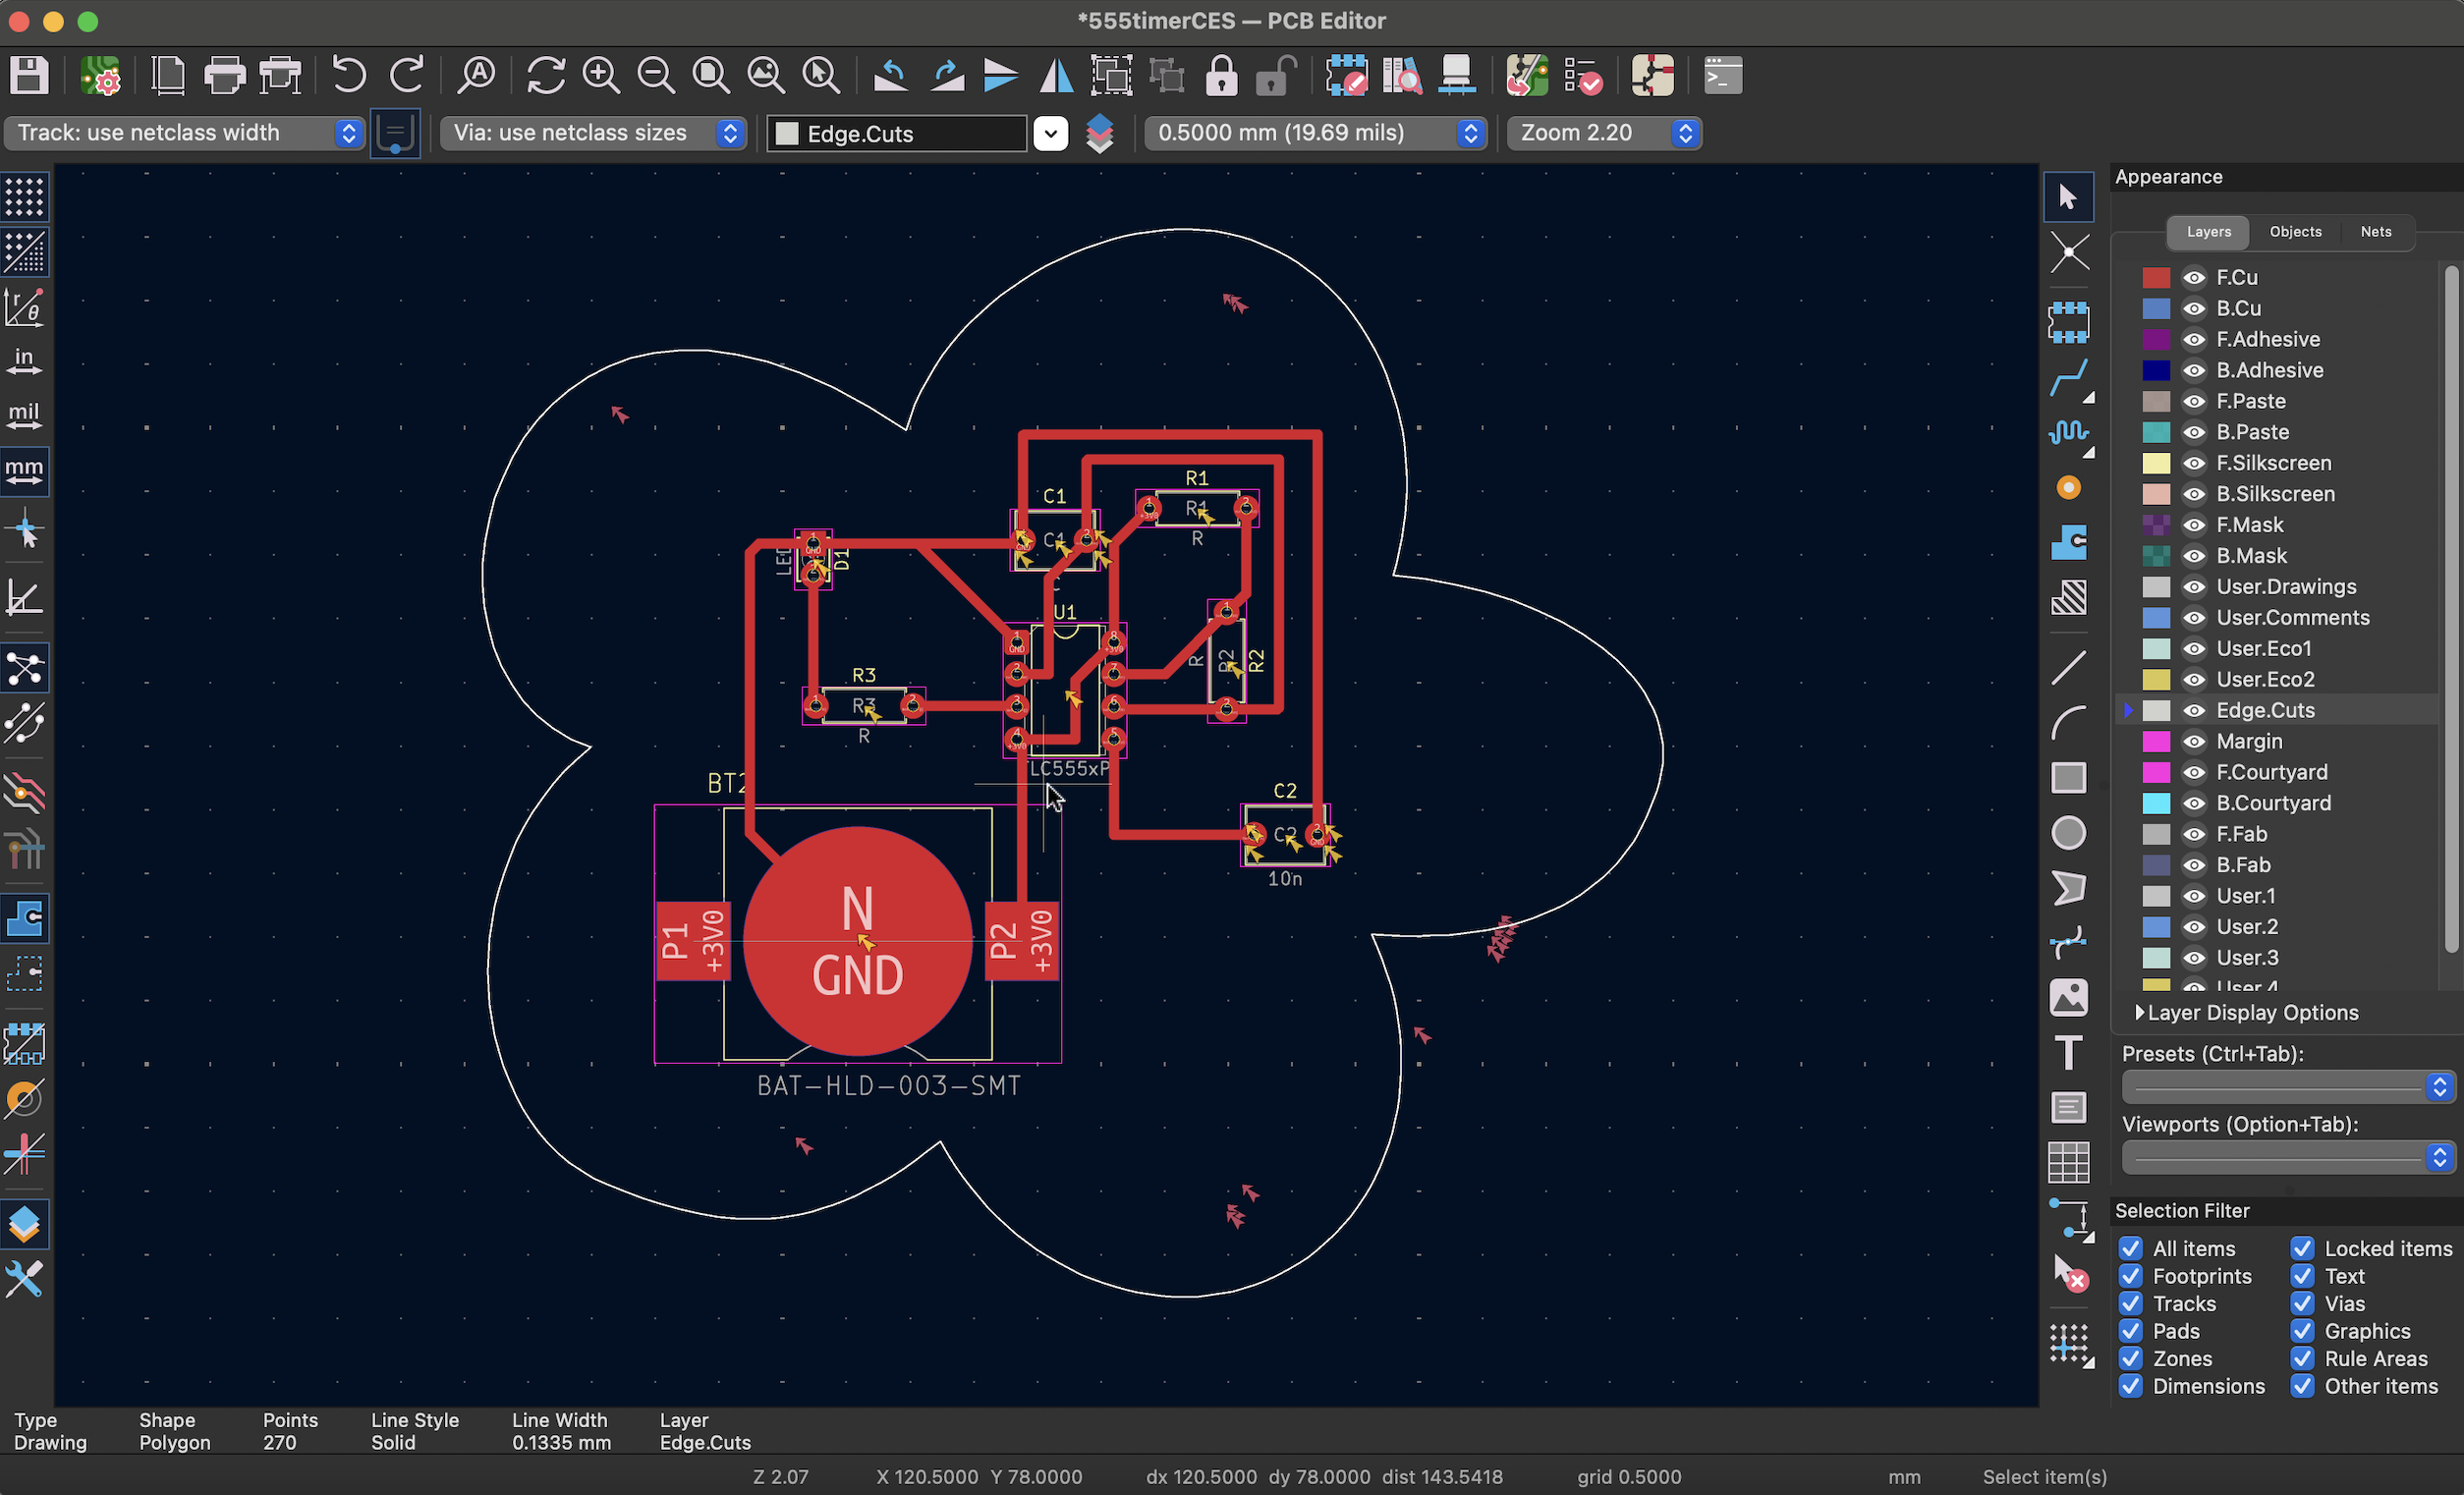Select the Route Tracks tool

tap(2068, 378)
